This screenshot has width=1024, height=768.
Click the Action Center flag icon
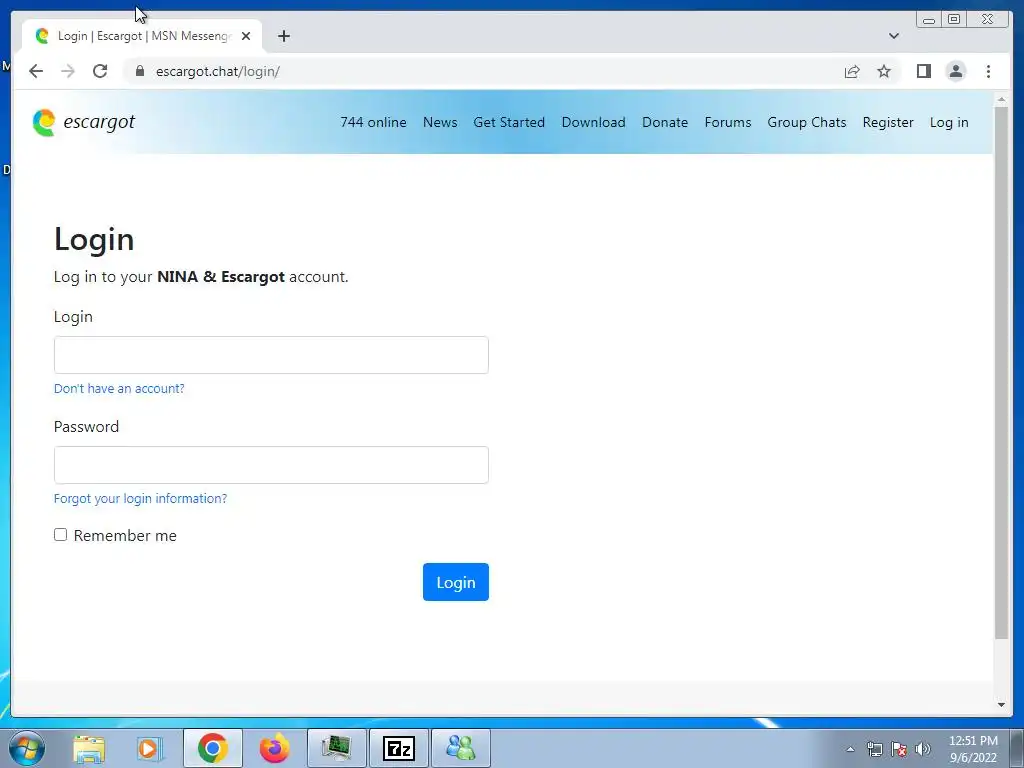[x=899, y=749]
